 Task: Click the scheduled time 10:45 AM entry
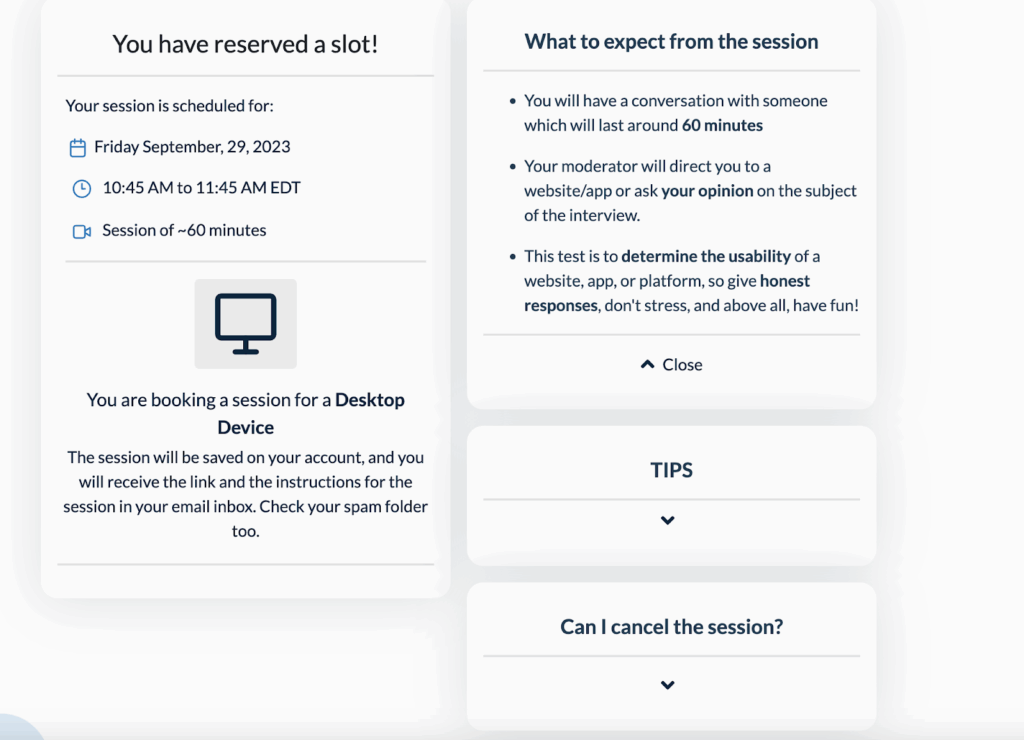[x=200, y=189]
